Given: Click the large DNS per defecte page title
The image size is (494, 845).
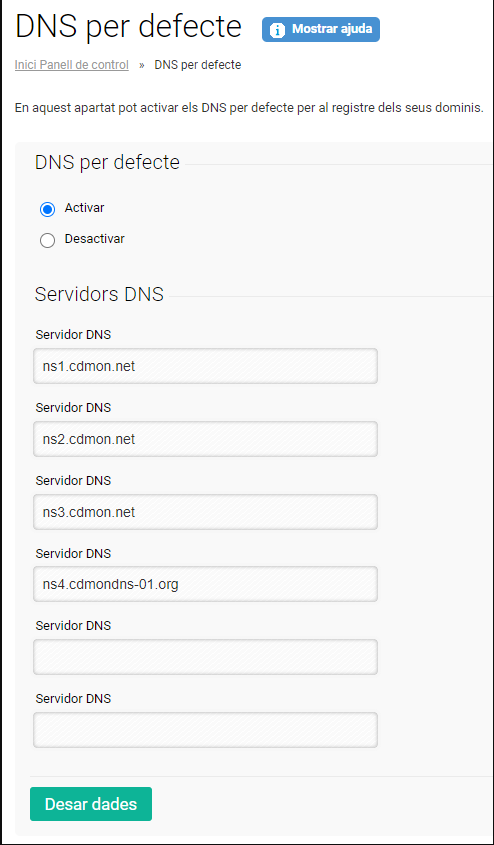Looking at the screenshot, I should [129, 26].
